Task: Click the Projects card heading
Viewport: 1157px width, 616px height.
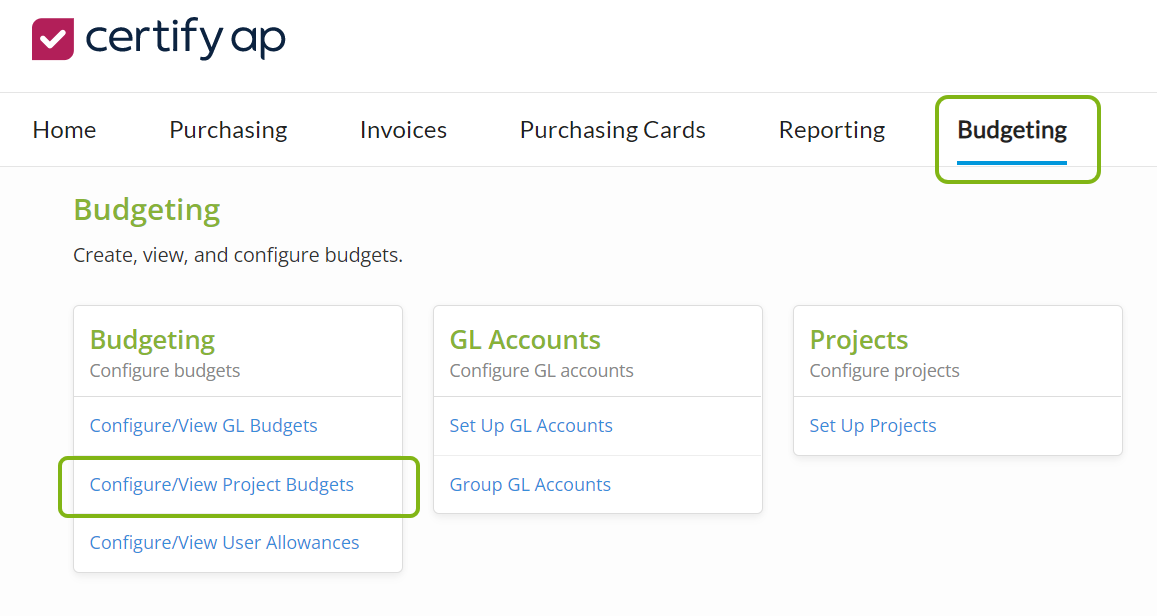Action: coord(858,340)
